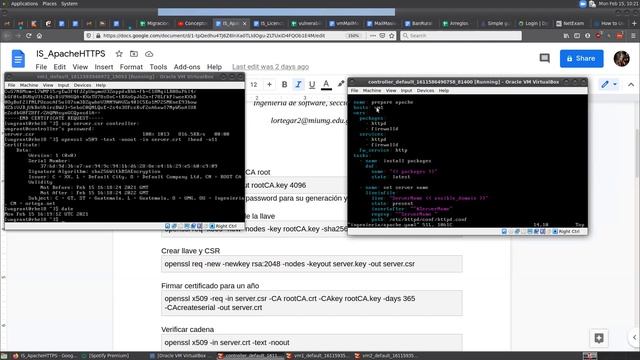Click the browser reload button
640x360 pixels.
(29, 36)
